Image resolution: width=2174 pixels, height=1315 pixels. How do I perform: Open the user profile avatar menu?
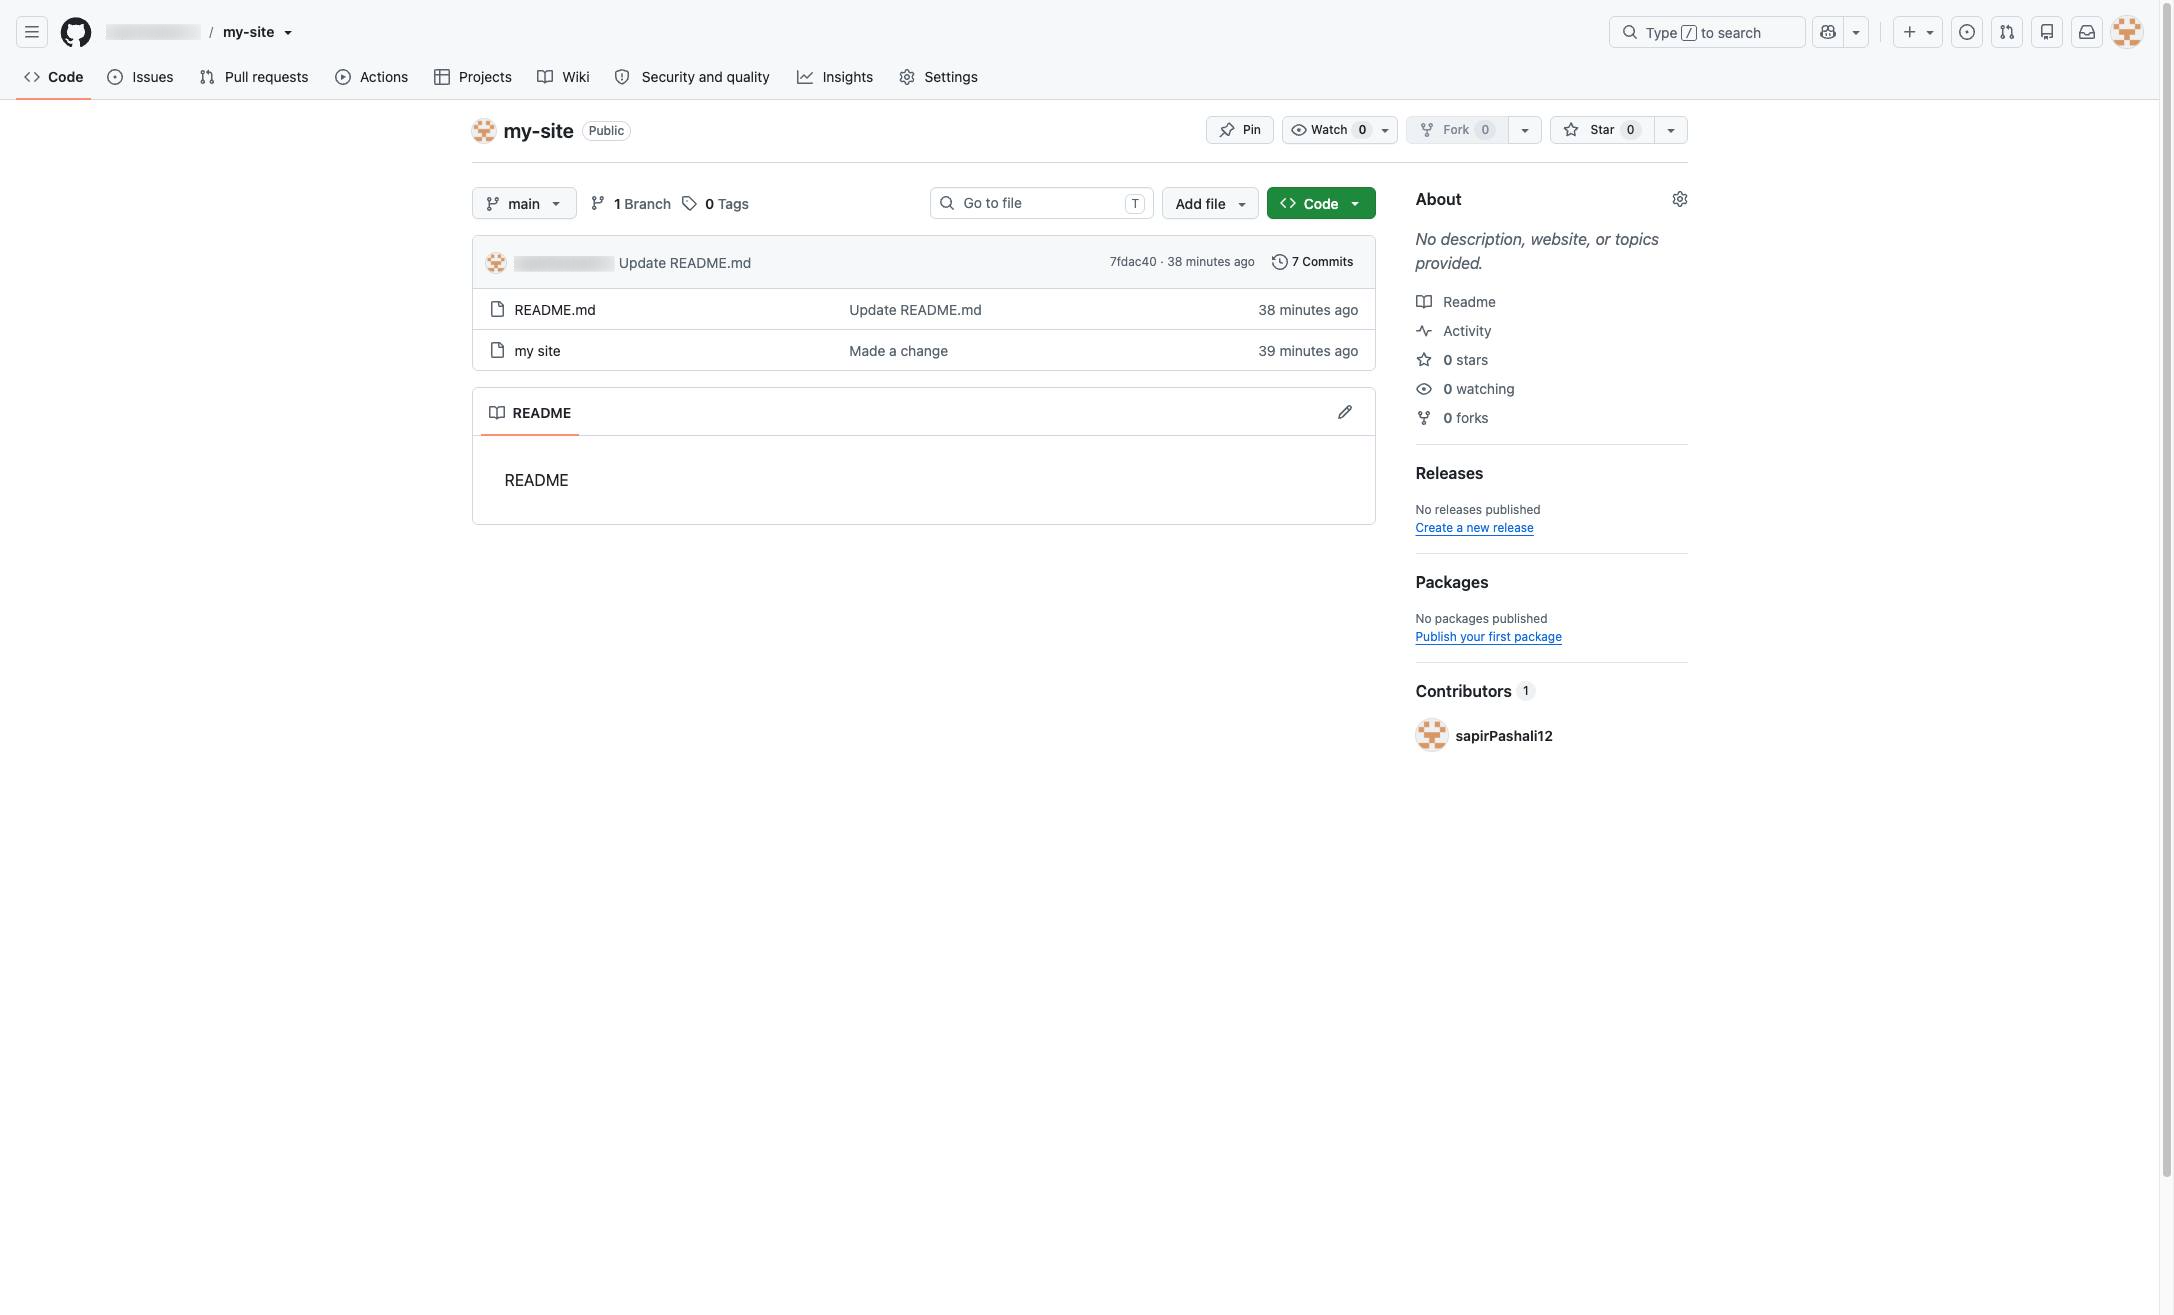coord(2127,32)
